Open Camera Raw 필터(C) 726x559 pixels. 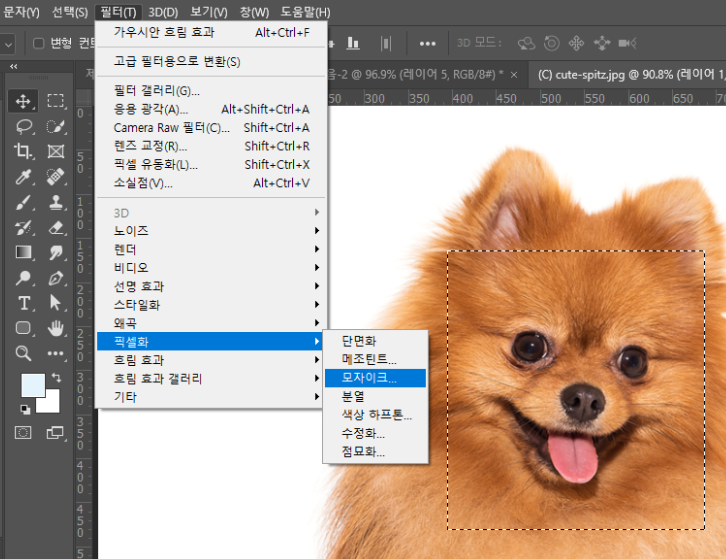pyautogui.click(x=211, y=128)
